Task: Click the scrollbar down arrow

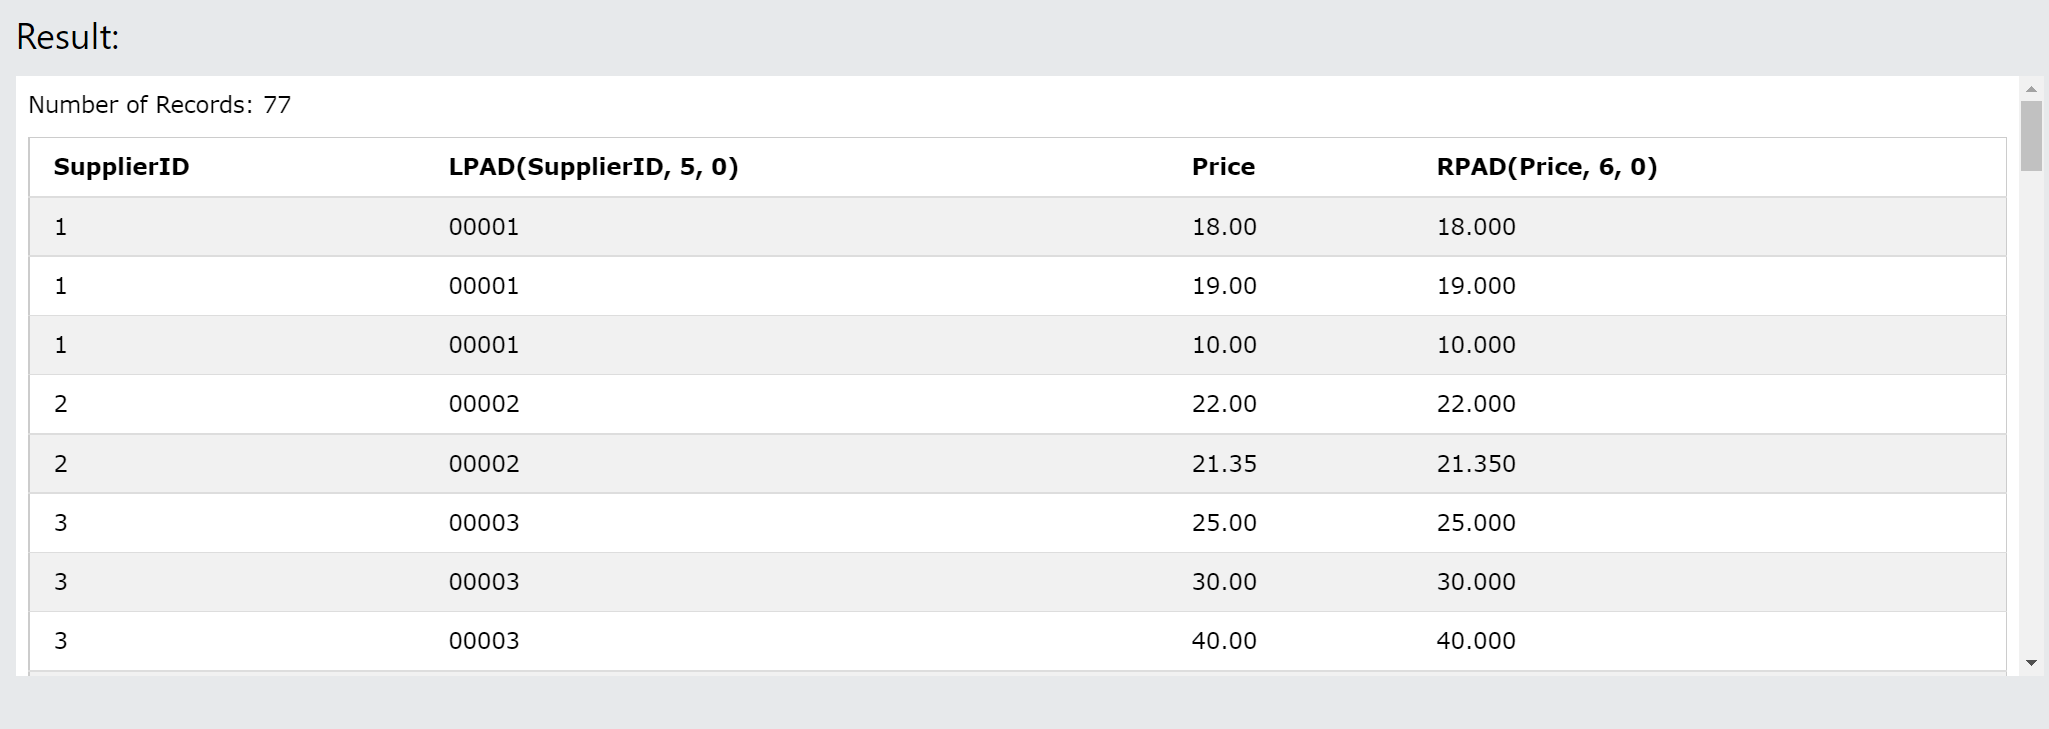Action: [2031, 662]
